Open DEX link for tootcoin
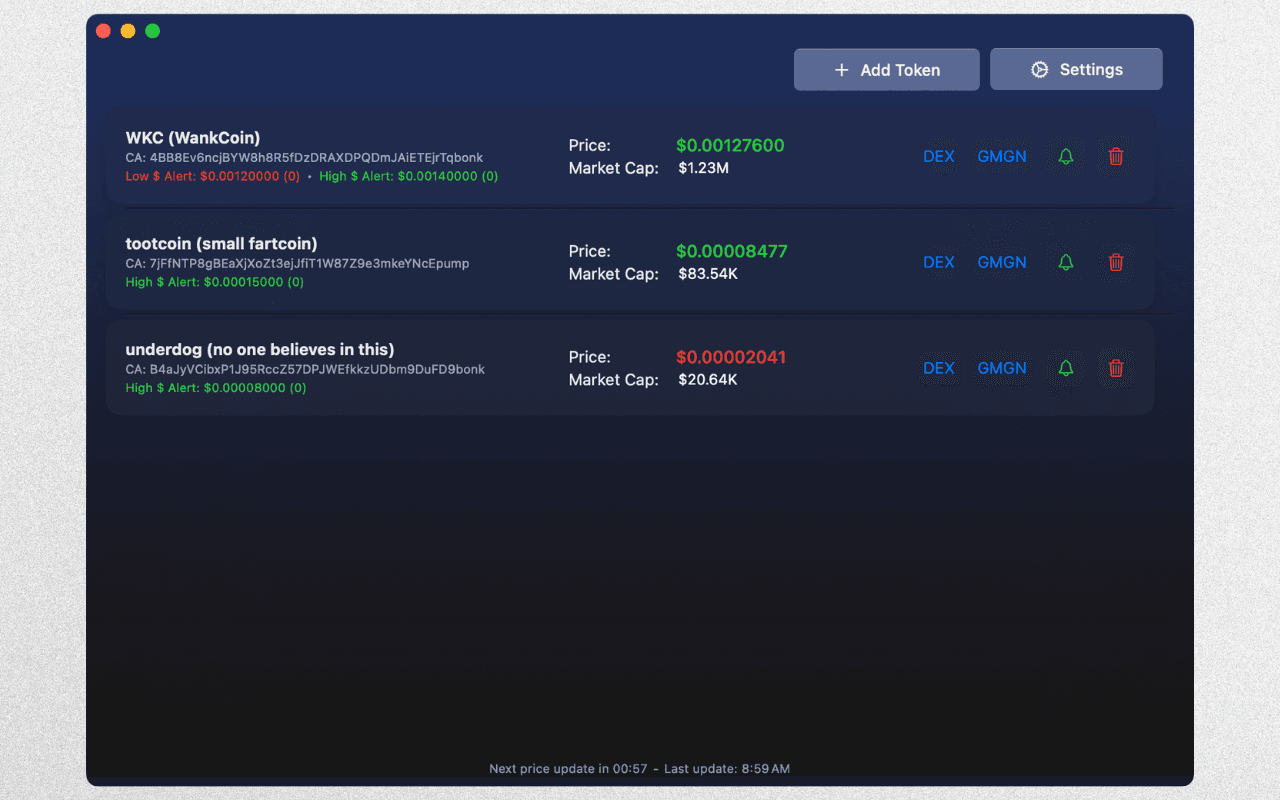1280x800 pixels. tap(938, 262)
